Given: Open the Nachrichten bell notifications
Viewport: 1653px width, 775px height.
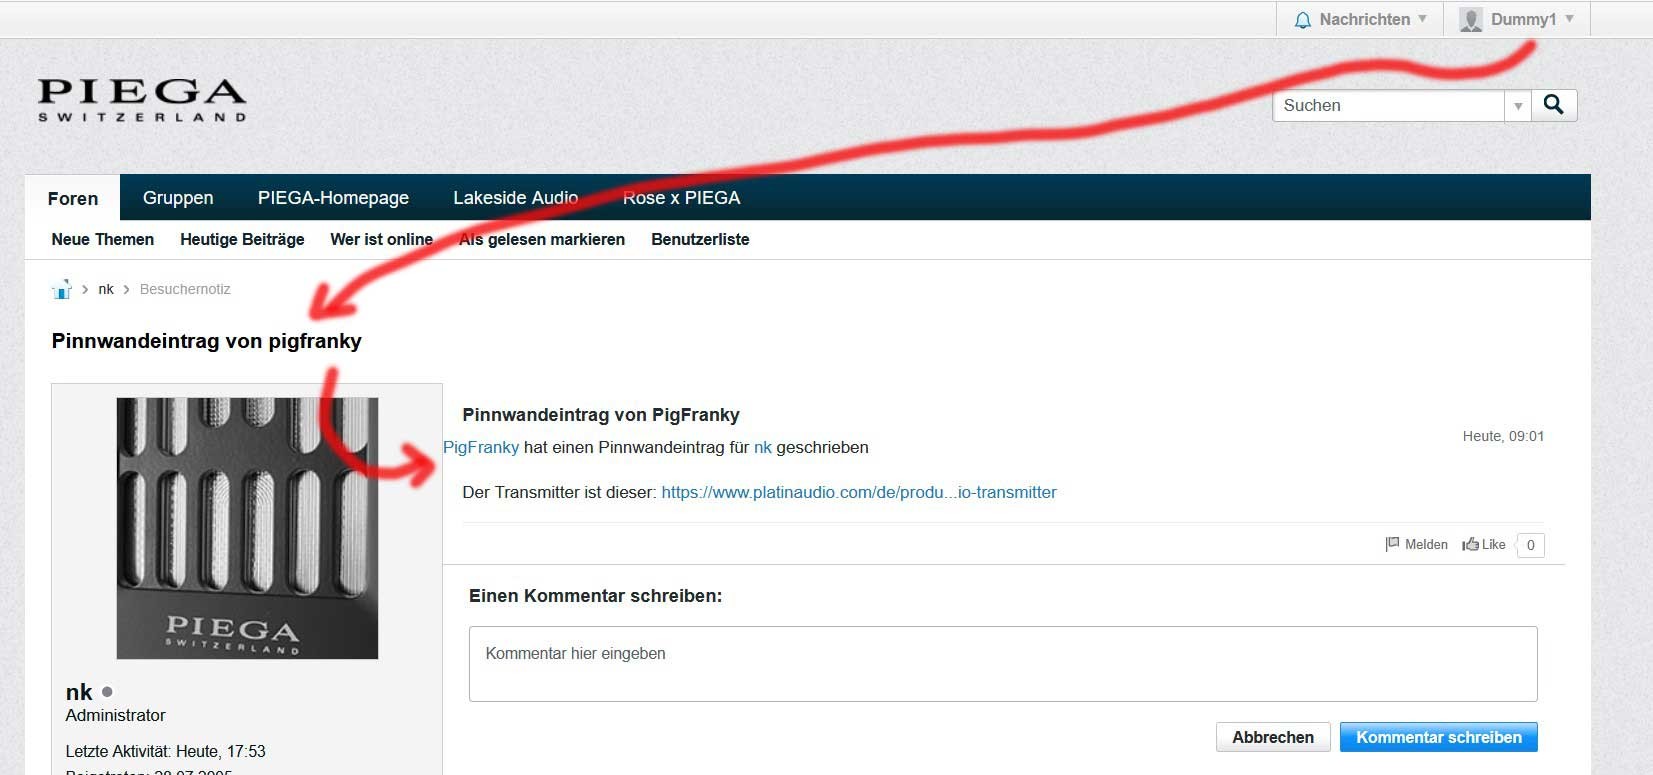Looking at the screenshot, I should (1303, 20).
